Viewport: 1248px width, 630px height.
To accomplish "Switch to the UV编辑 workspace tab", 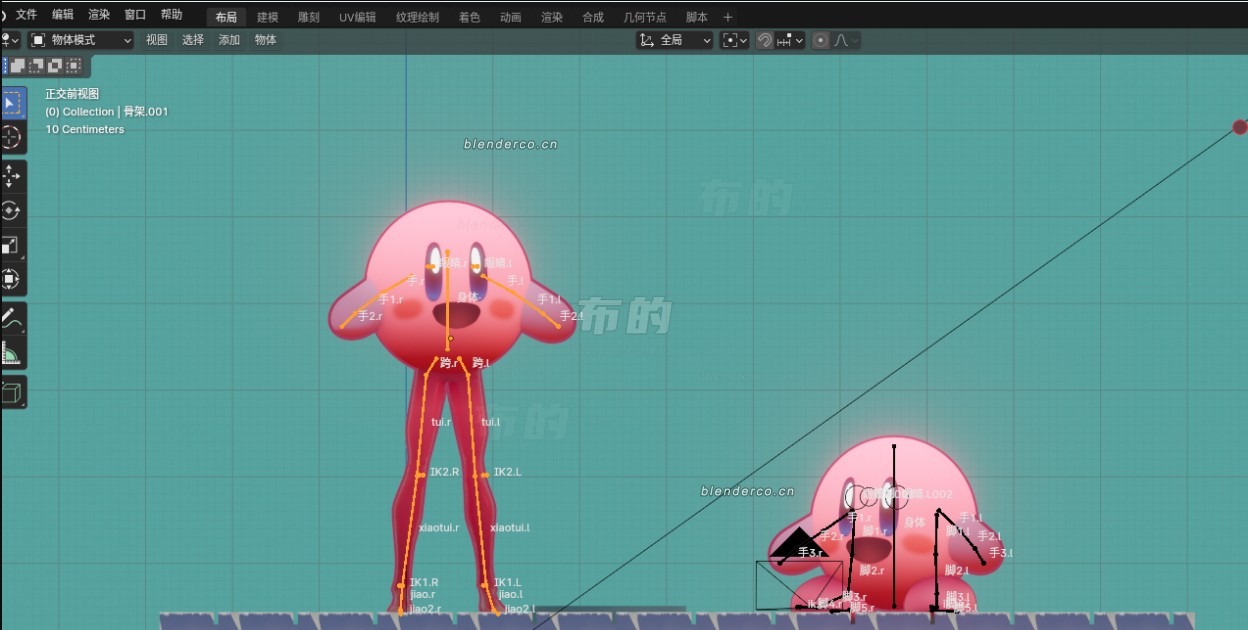I will [358, 17].
